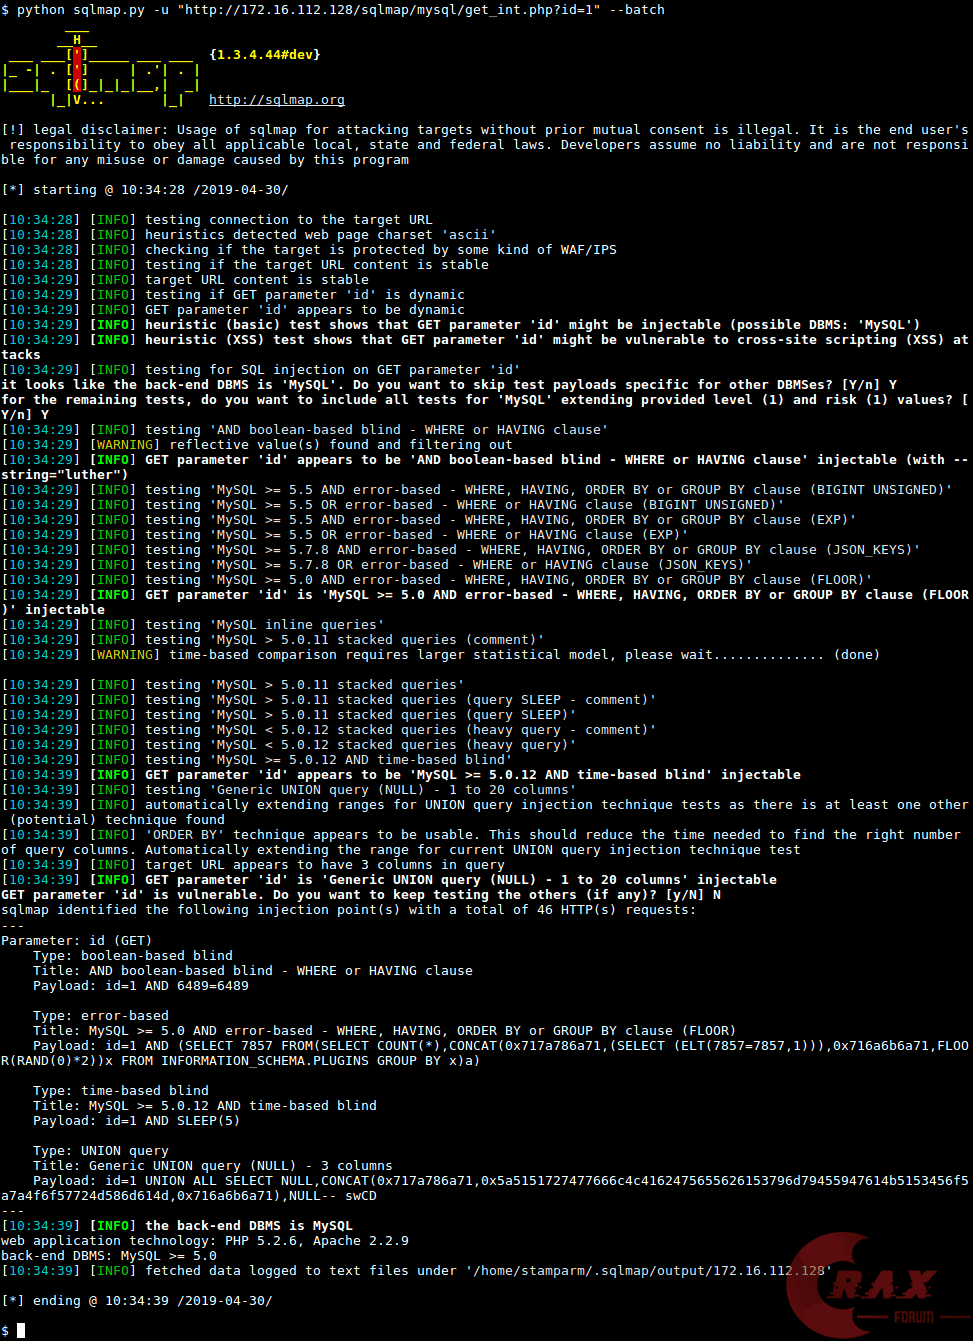The image size is (973, 1341).
Task: Select the 'protected by some kind of WAF/IPS' line
Action: coord(309,250)
